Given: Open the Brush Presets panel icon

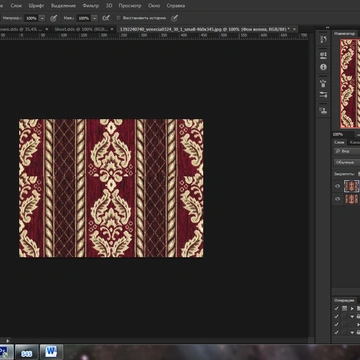Looking at the screenshot, I should tap(323, 83).
